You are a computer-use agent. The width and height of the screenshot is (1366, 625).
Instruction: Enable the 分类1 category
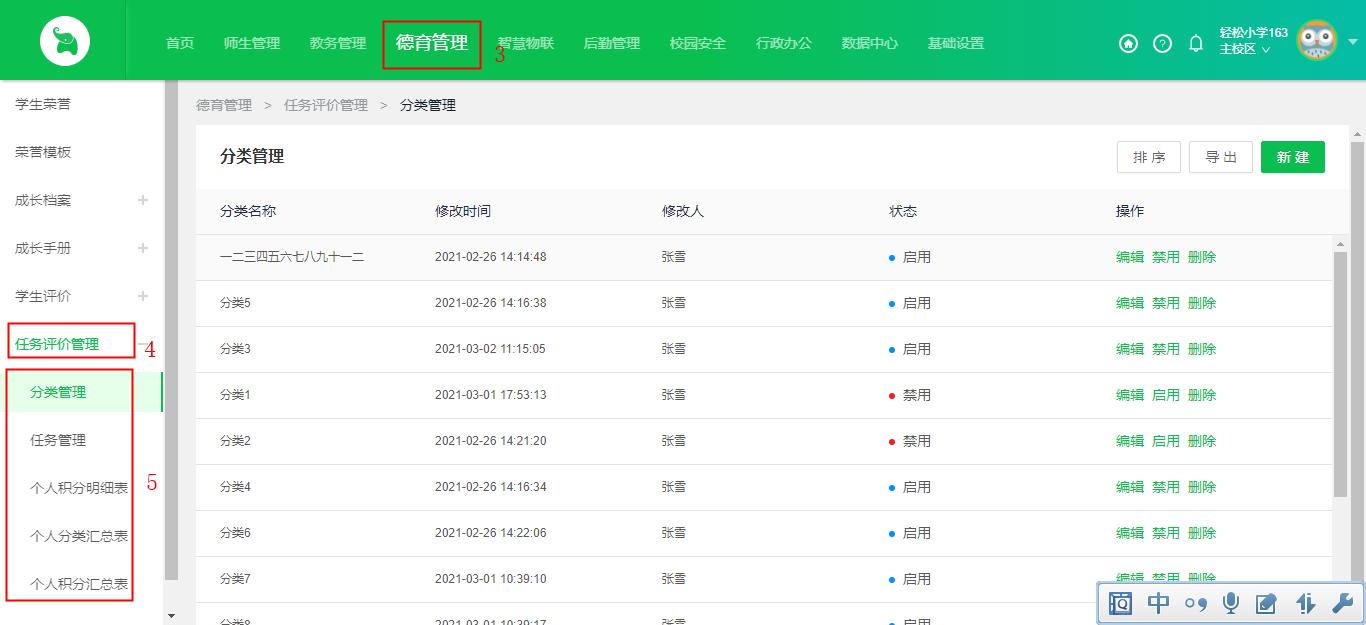(1165, 394)
